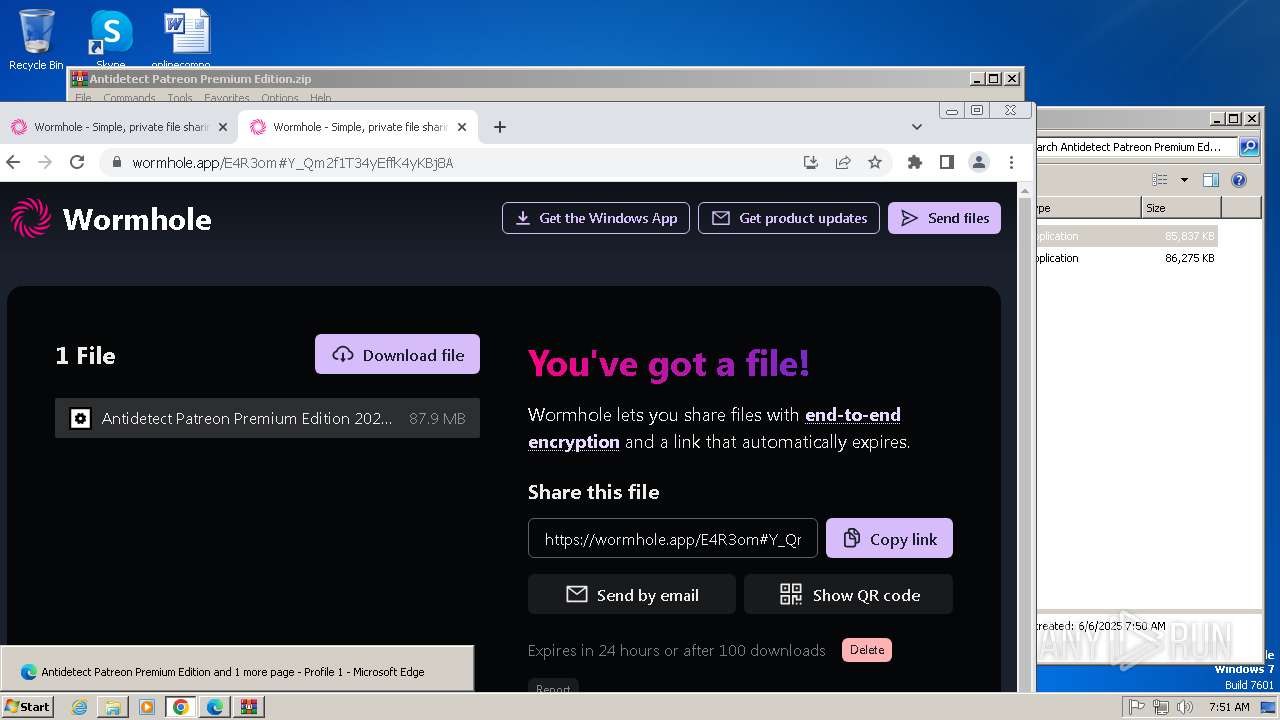
Task: Click the Send files button
Action: (944, 218)
